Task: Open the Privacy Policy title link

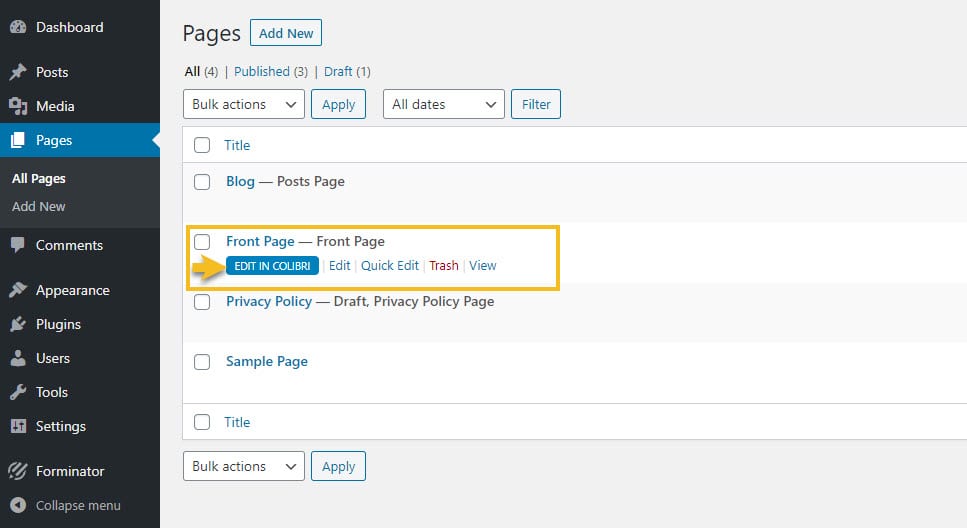Action: click(x=269, y=301)
